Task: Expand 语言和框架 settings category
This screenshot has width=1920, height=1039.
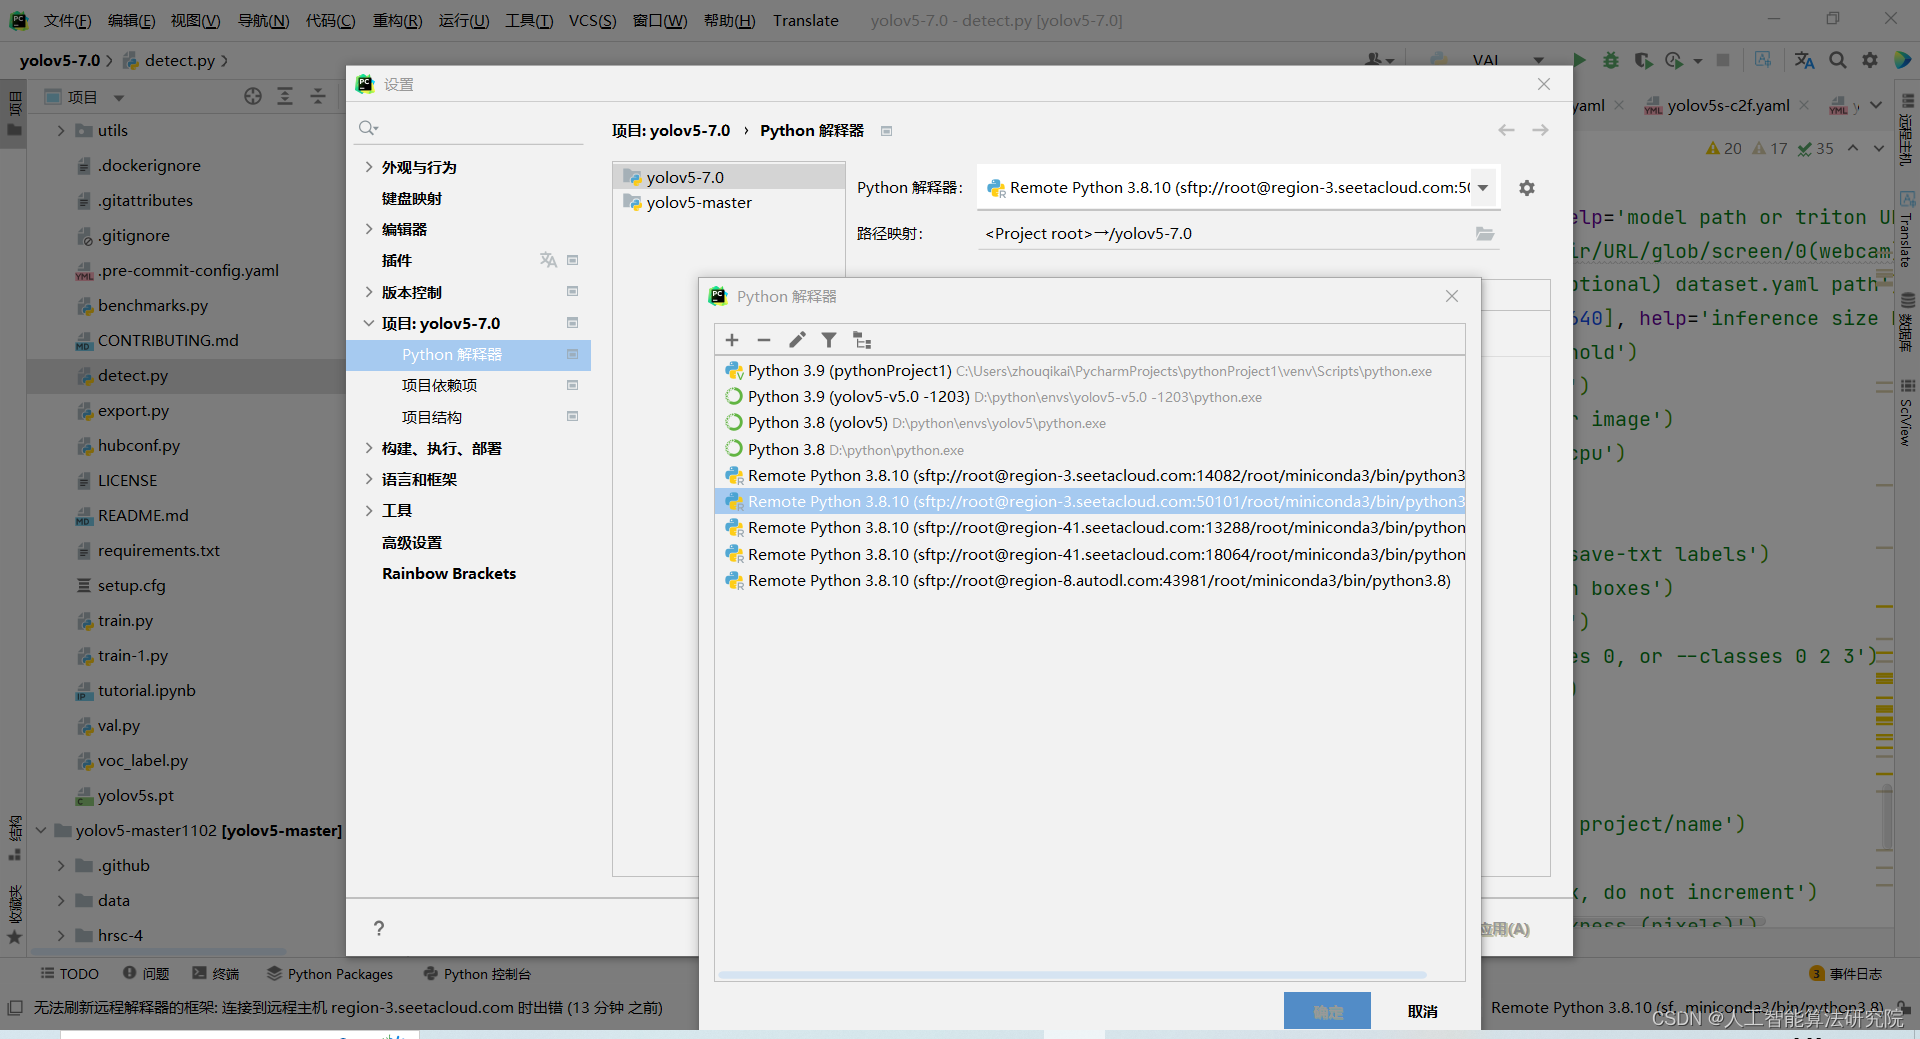Action: [369, 479]
